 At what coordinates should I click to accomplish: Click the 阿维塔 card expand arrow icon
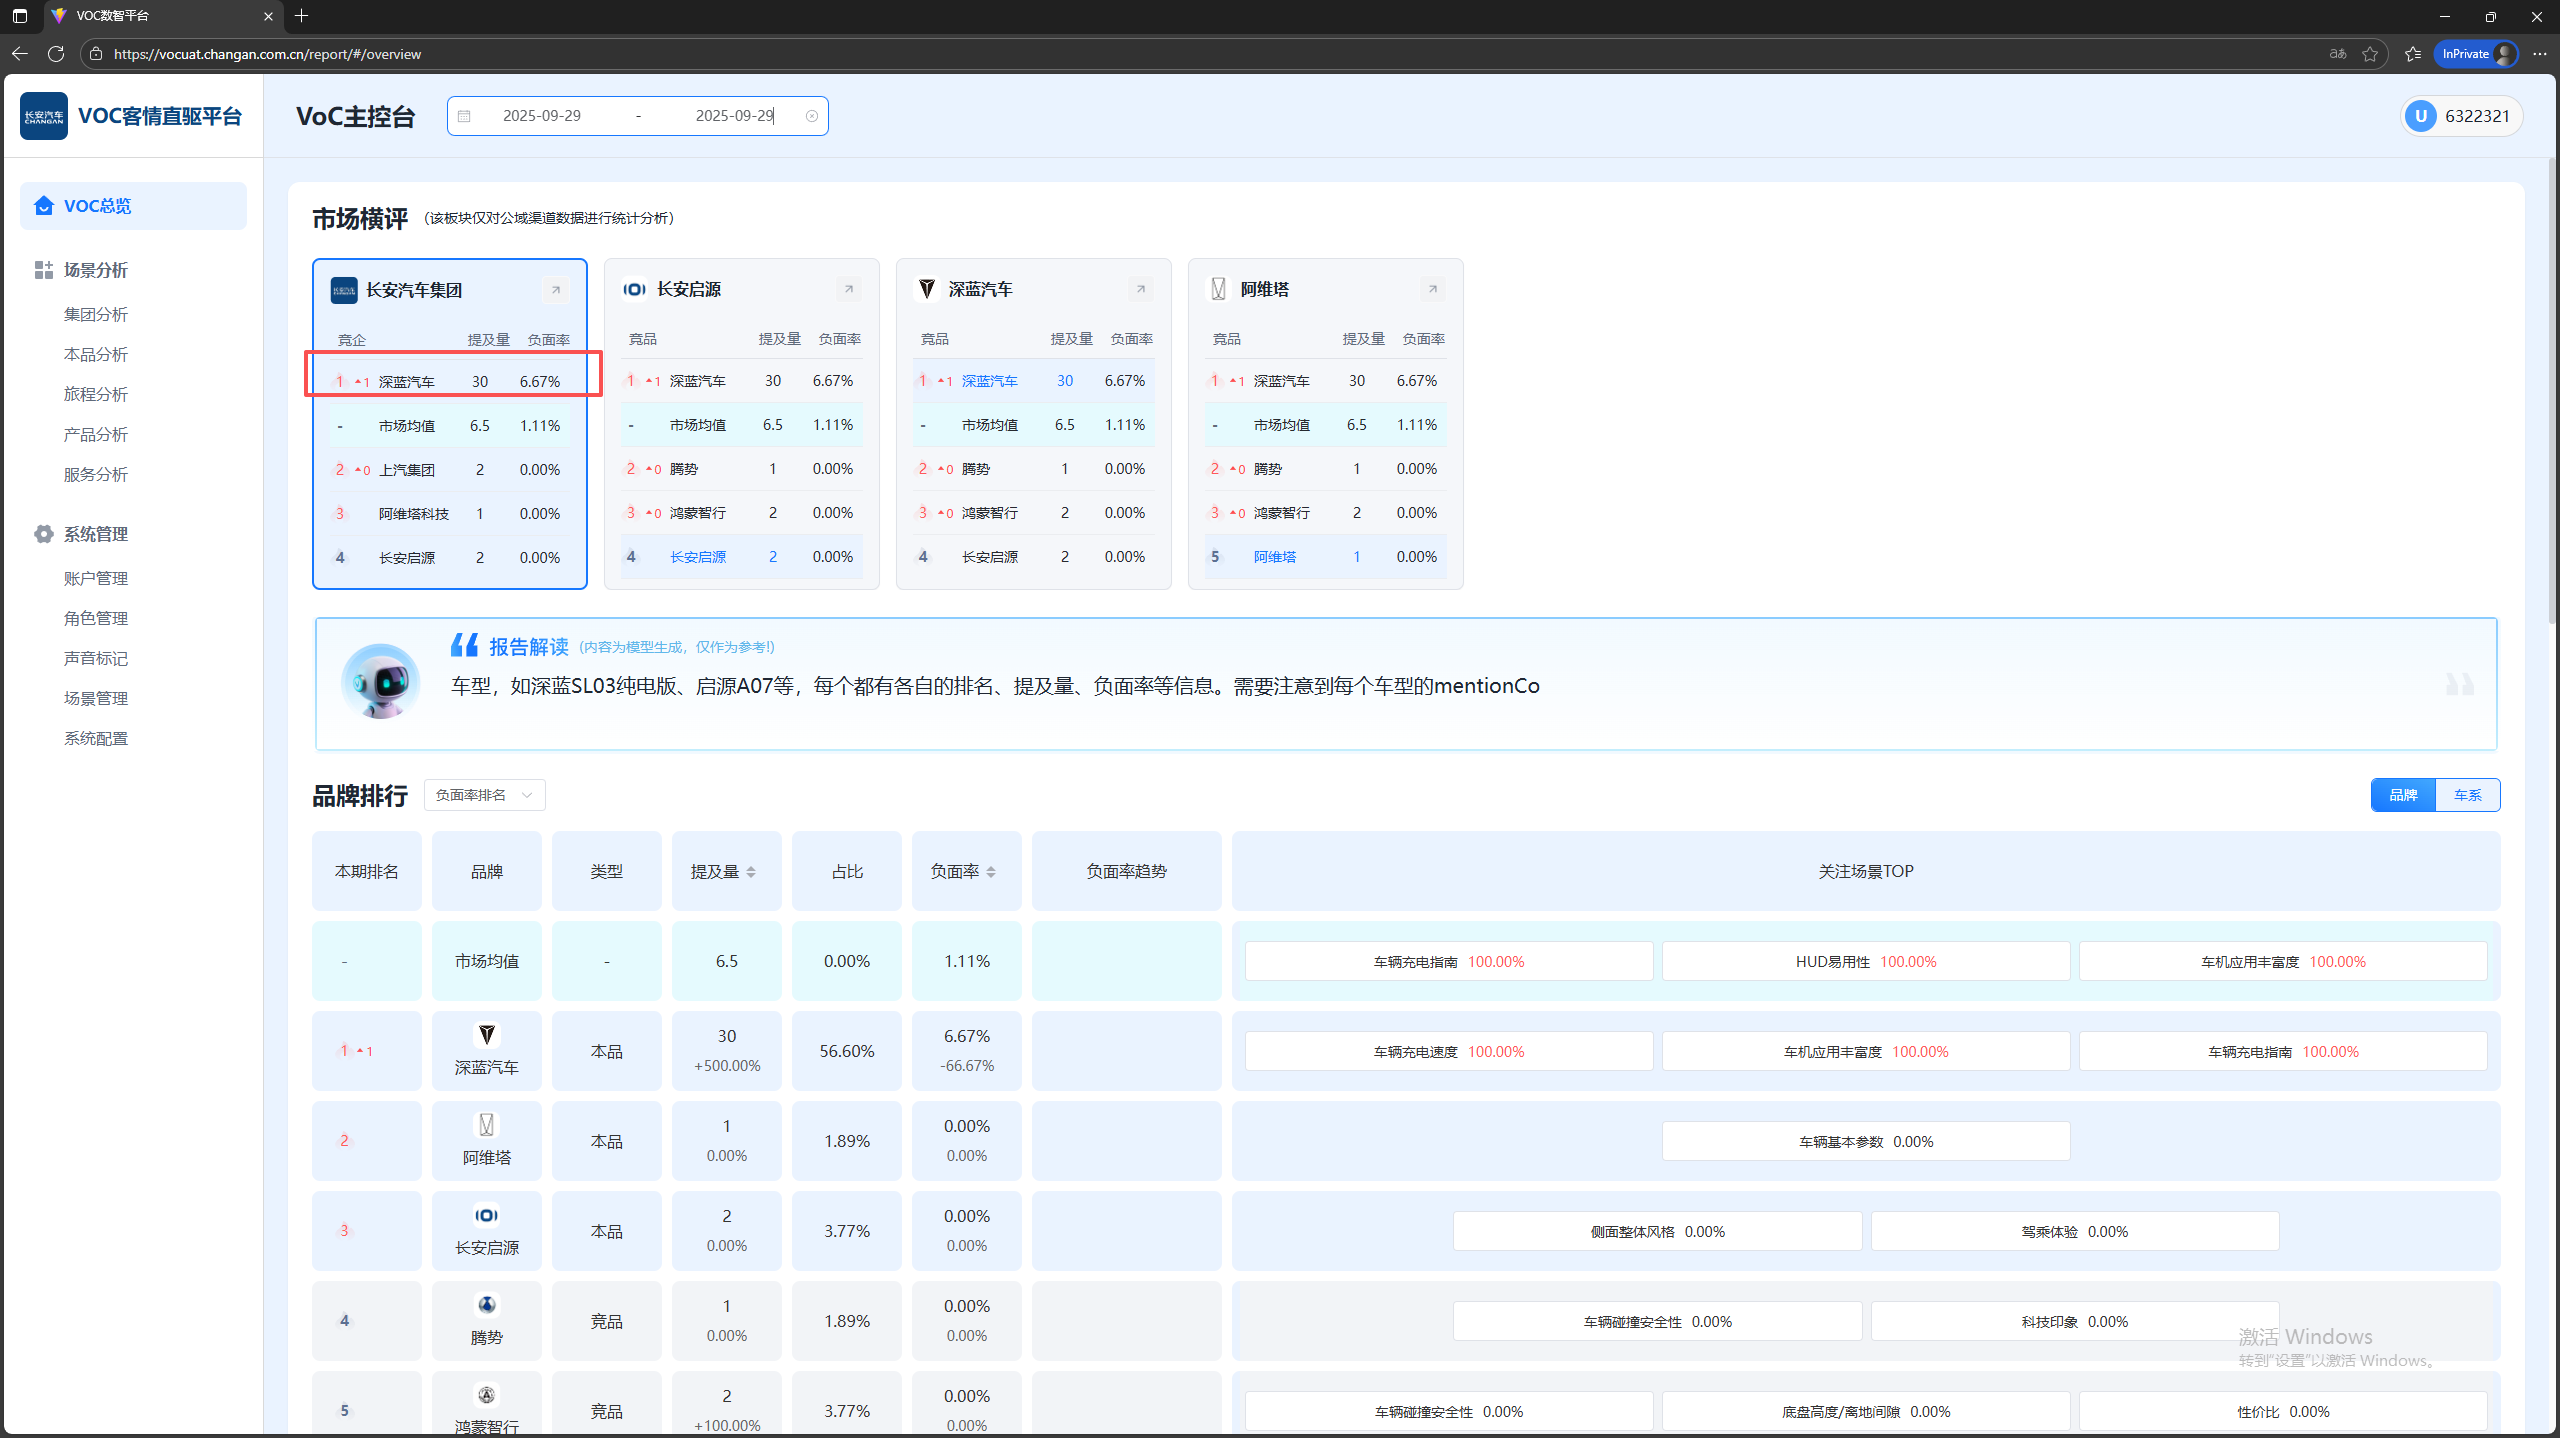click(1432, 289)
